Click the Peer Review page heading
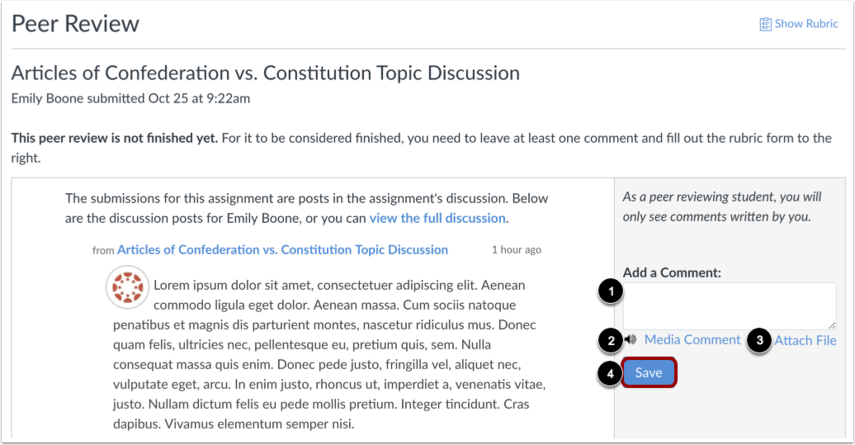Screen dimensions: 855x445 [75, 24]
